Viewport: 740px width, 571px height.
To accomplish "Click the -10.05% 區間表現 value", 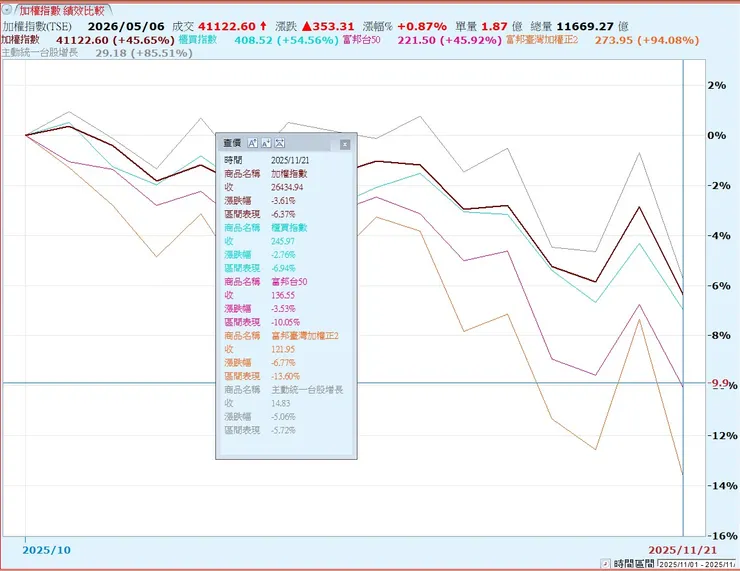I will 286,322.
